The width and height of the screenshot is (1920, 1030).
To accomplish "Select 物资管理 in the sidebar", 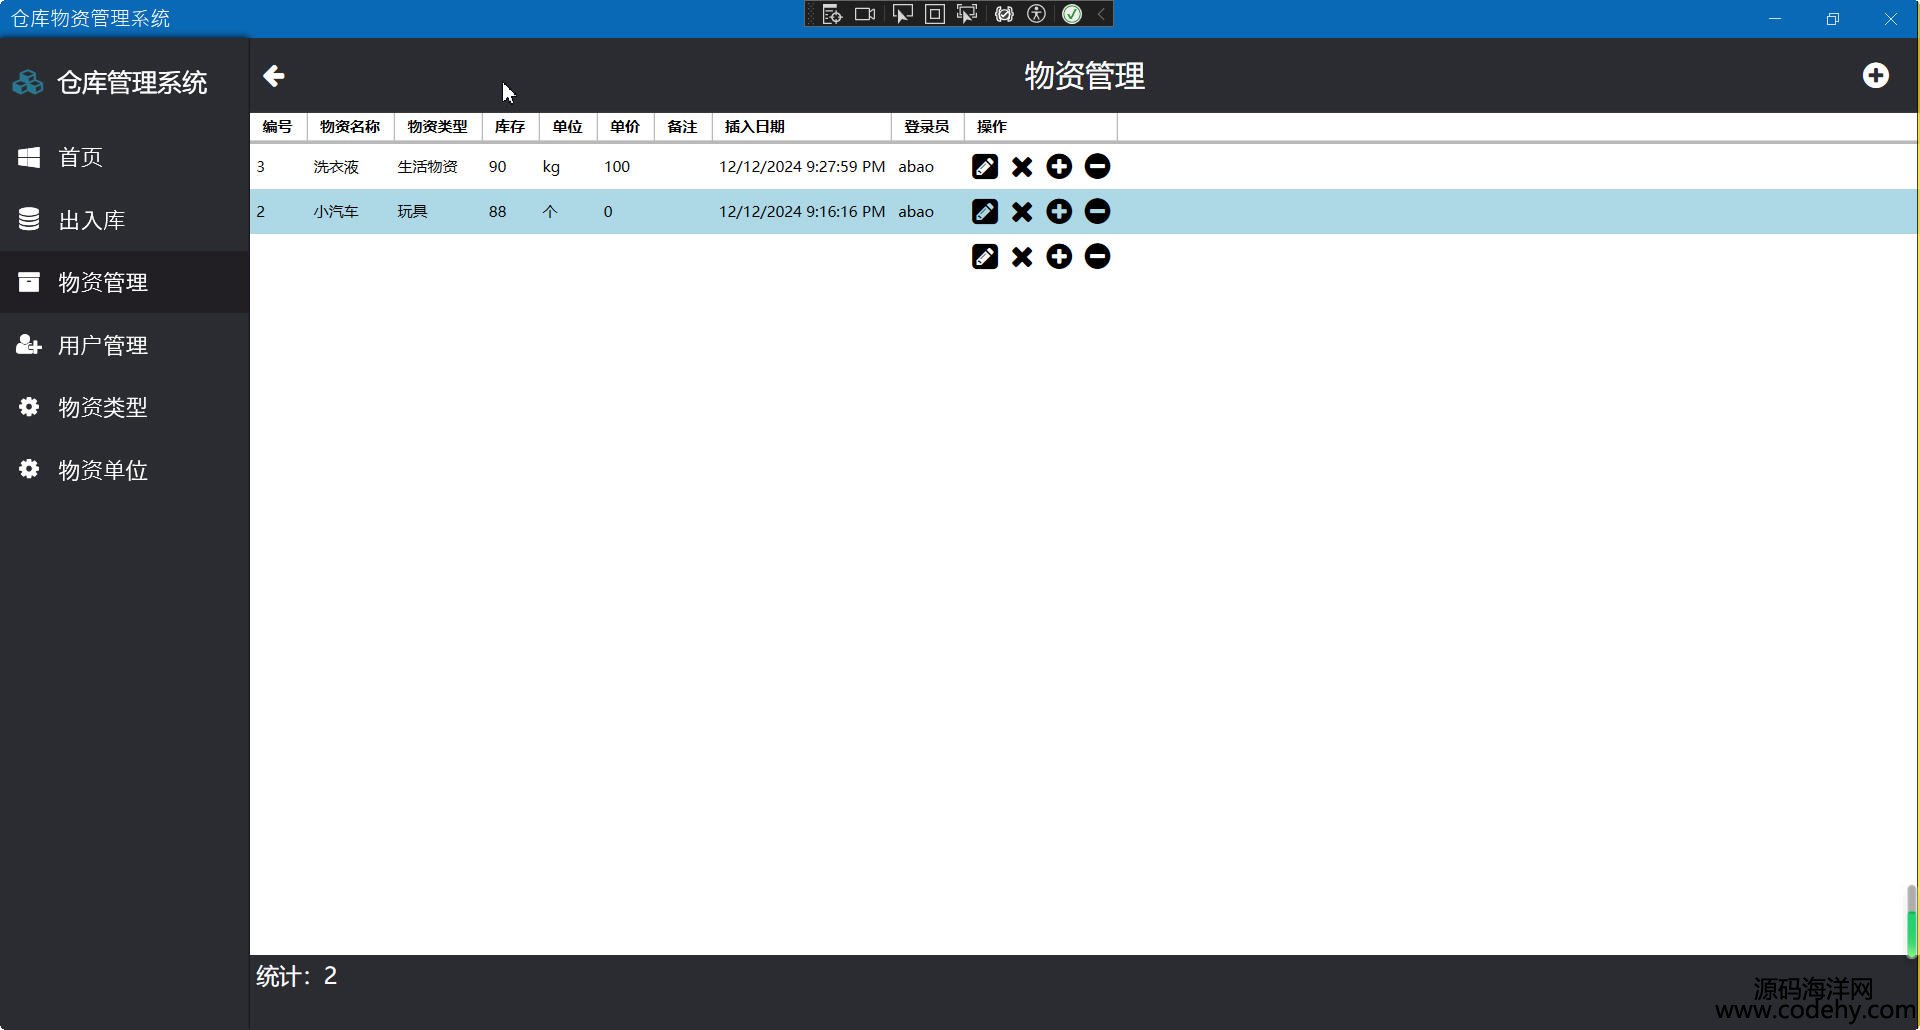I will coord(124,282).
